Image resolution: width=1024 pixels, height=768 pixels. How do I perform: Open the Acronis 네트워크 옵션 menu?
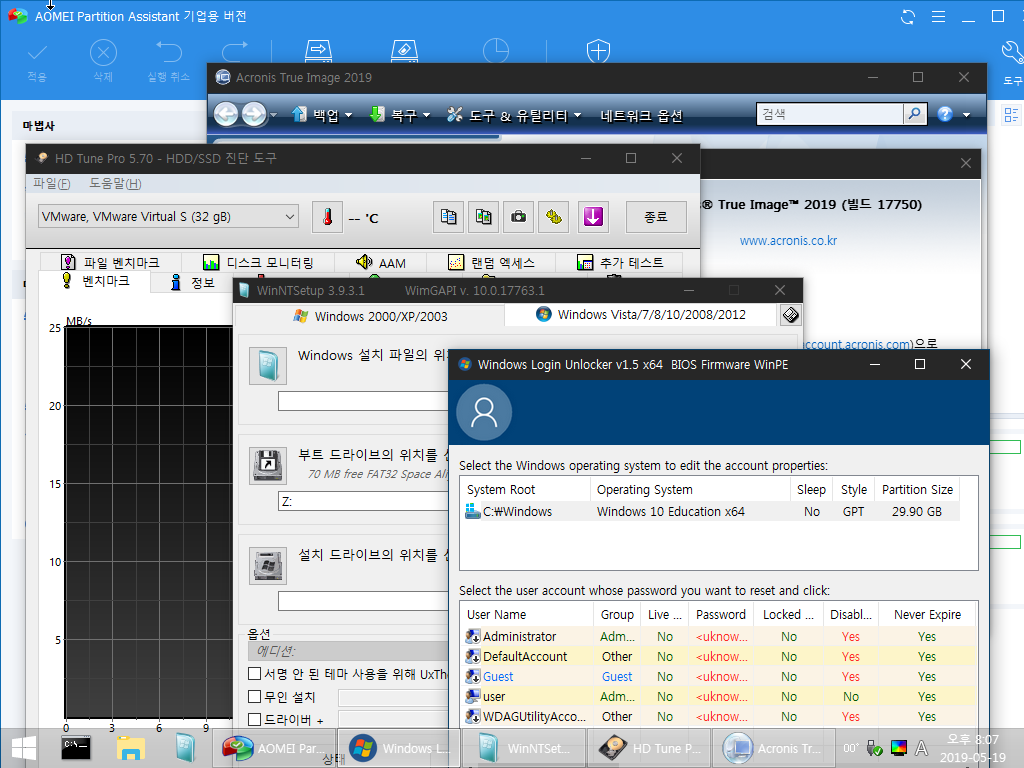(x=641, y=116)
